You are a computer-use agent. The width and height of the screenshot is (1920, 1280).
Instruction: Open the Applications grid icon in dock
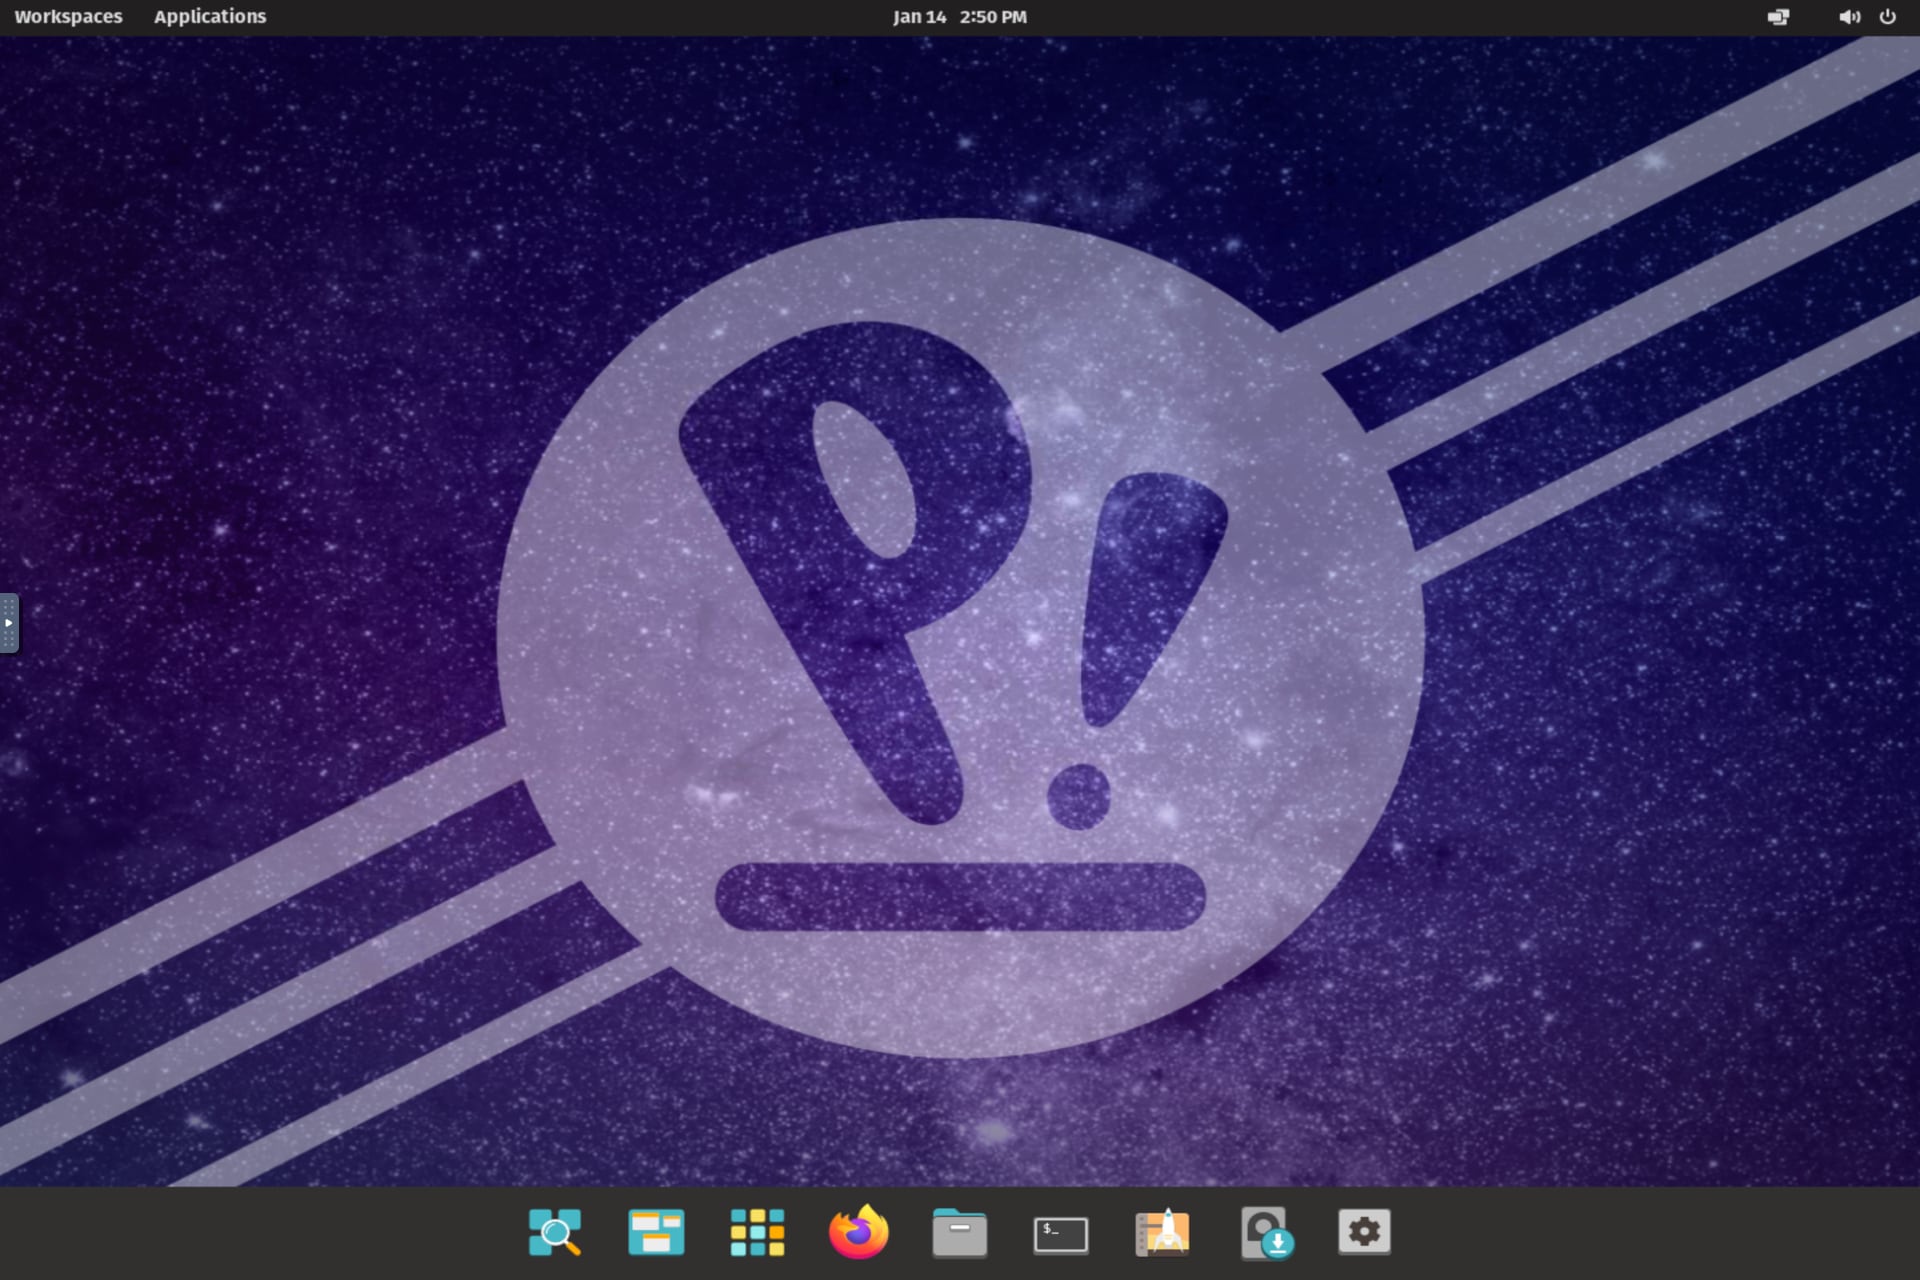pos(757,1232)
